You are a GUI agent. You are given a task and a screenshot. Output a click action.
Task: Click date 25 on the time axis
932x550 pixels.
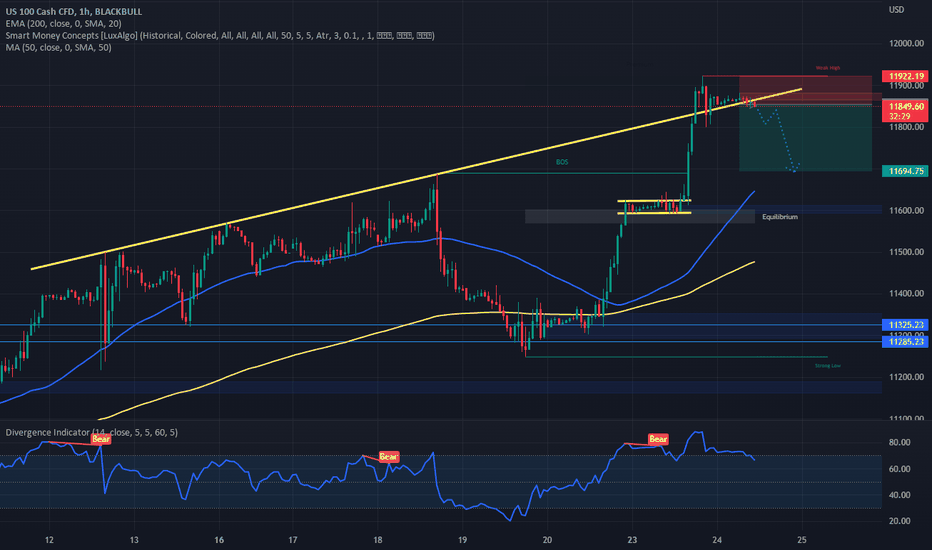(x=802, y=540)
